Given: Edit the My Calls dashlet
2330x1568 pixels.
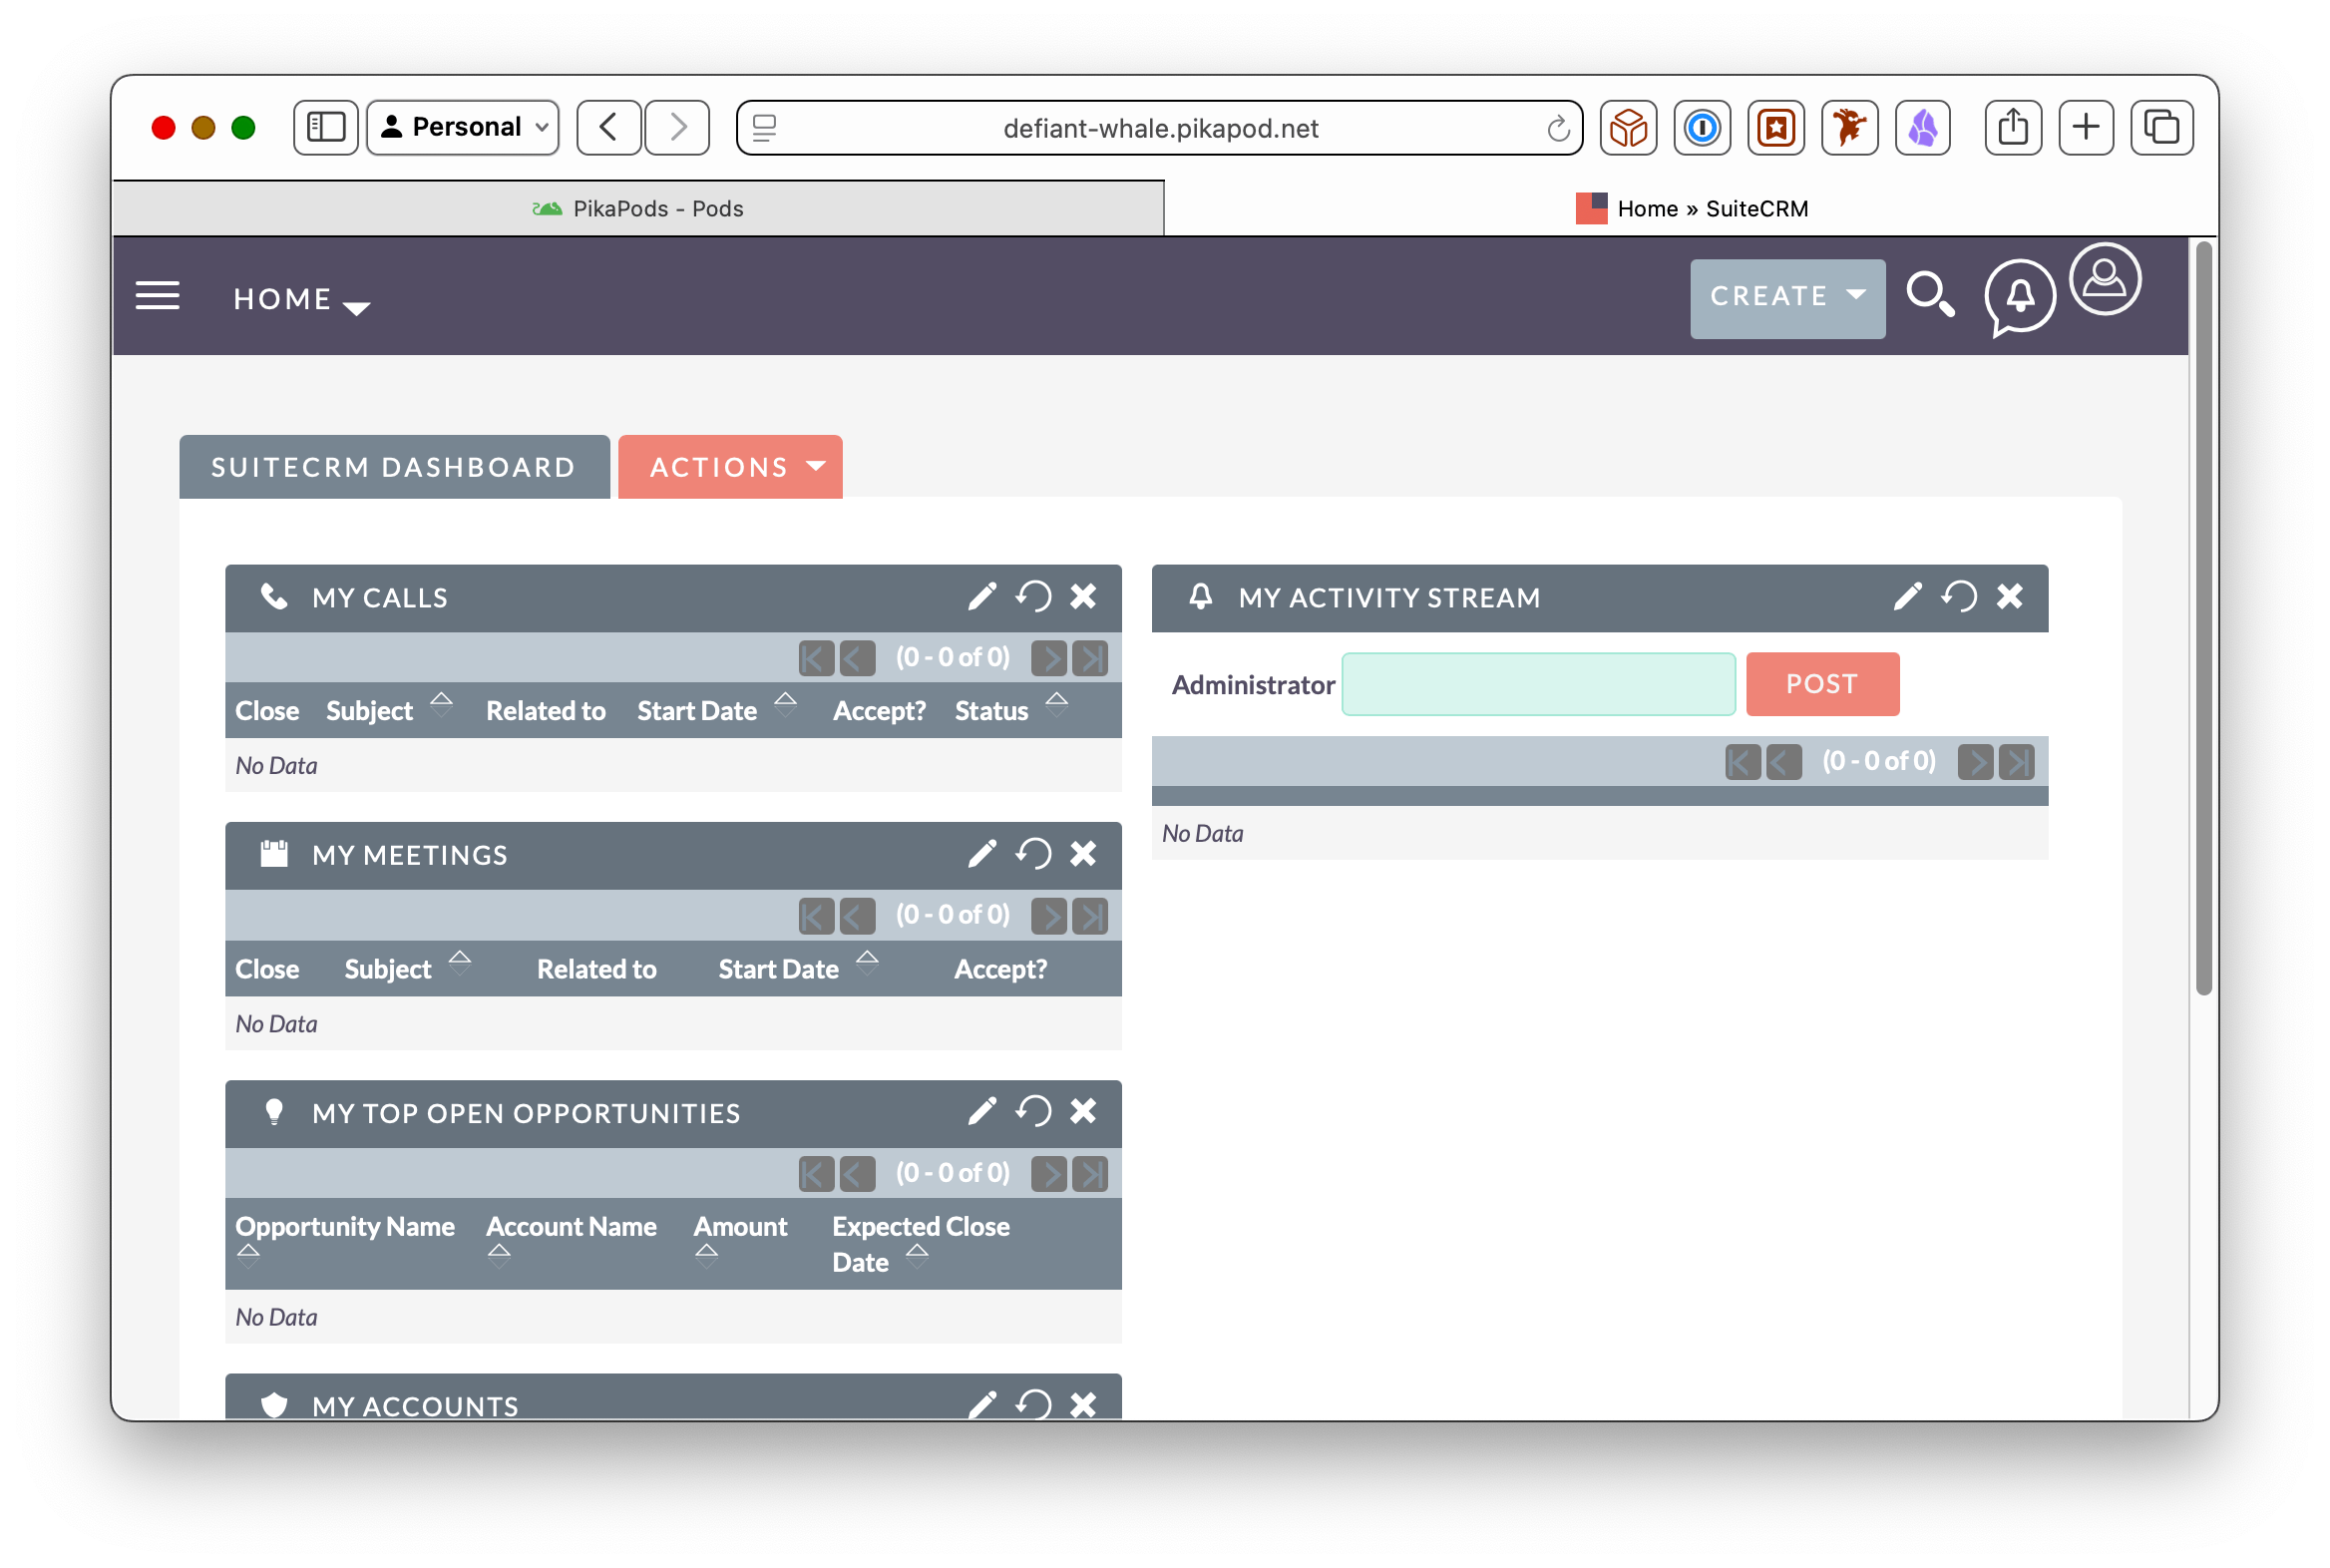Looking at the screenshot, I should click(x=981, y=597).
